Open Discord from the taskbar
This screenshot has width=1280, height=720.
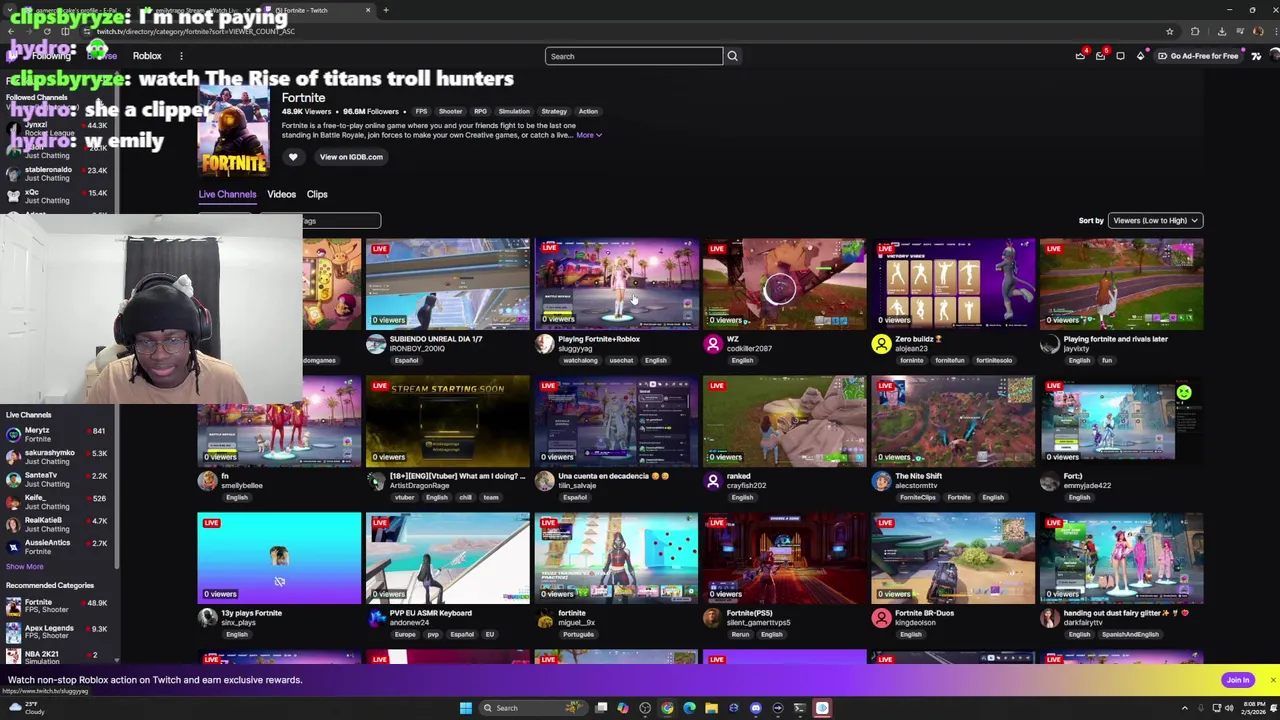755,708
